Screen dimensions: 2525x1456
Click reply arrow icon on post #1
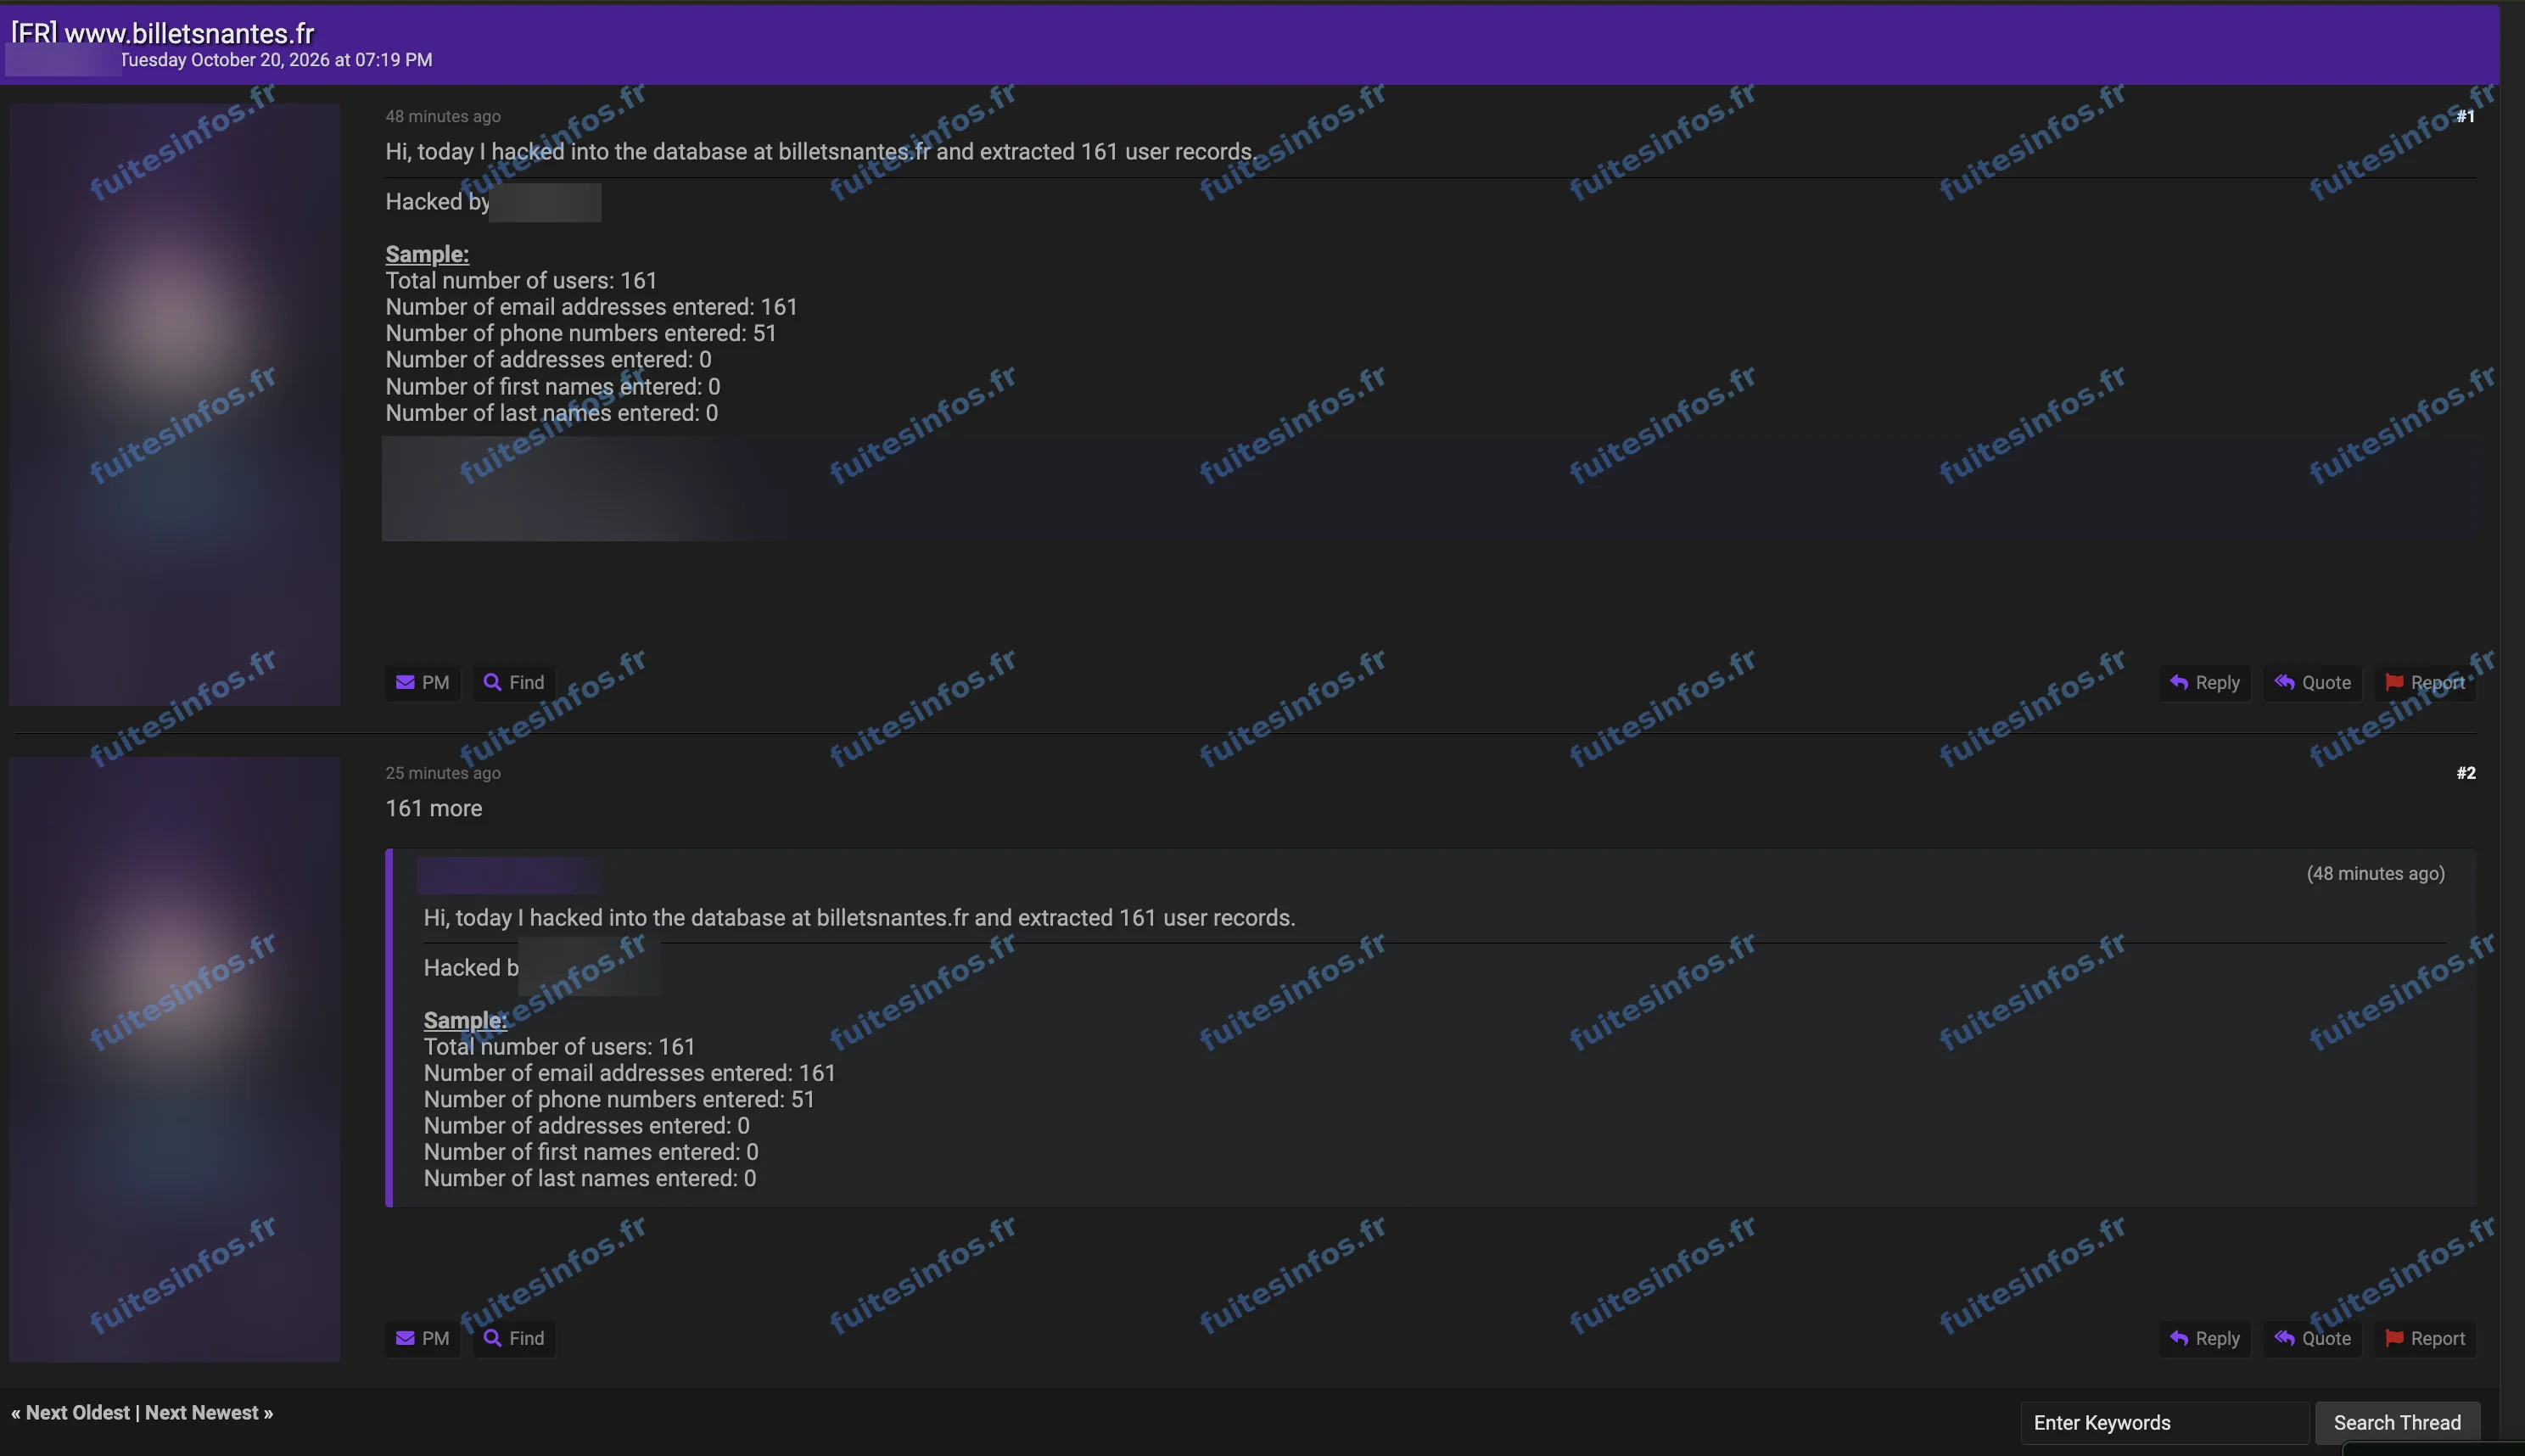pos(2179,683)
